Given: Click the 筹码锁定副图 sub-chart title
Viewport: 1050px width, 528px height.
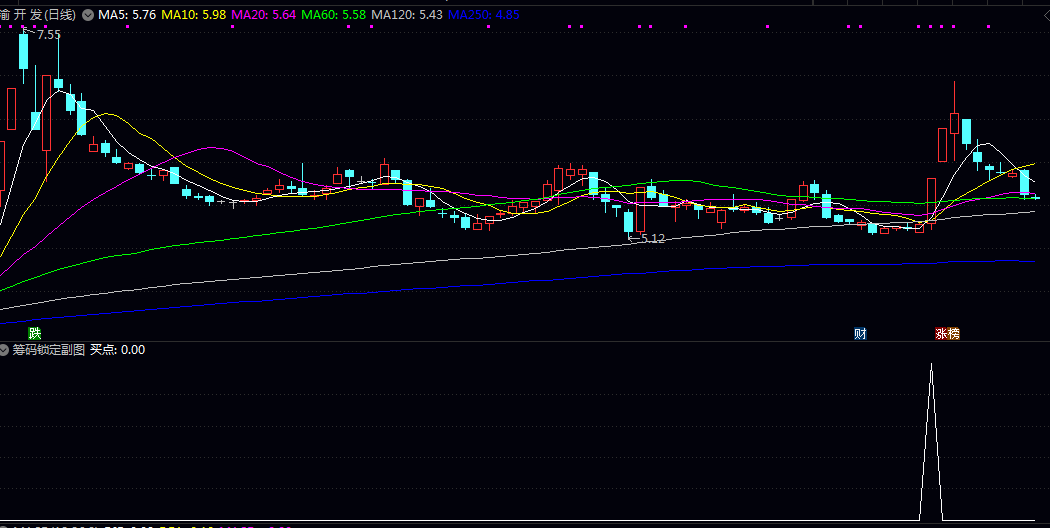Looking at the screenshot, I should 48,350.
